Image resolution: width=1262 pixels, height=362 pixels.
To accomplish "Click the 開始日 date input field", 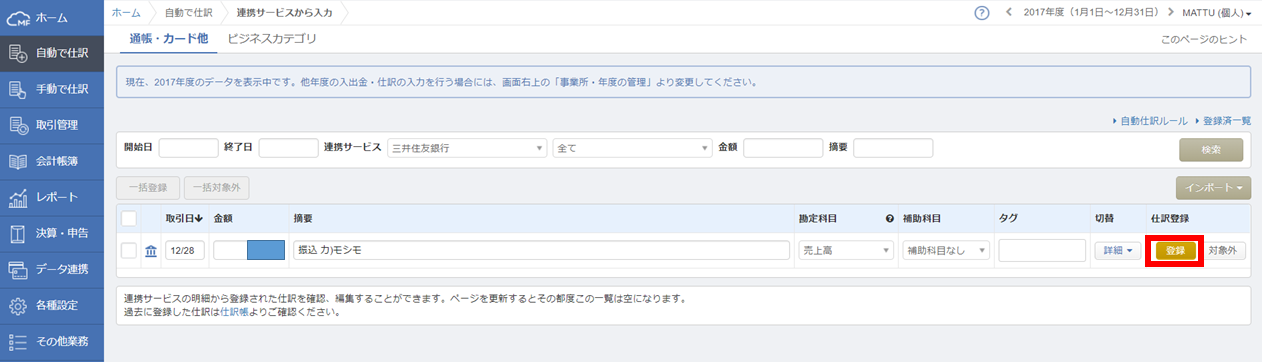I will click(188, 148).
